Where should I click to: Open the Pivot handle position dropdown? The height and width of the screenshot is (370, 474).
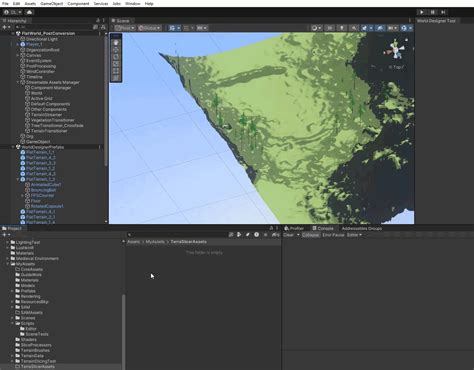point(125,28)
